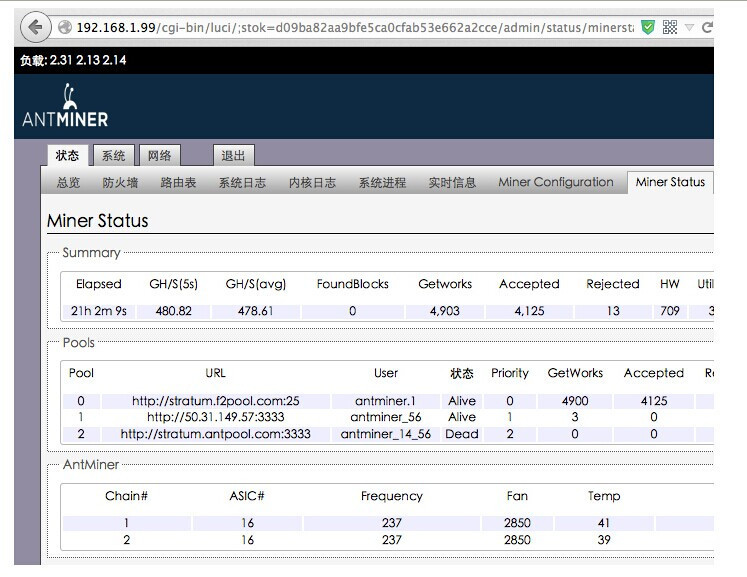This screenshot has width=747, height=577.
Task: View the 内核日志 kernel log subtab
Action: [x=312, y=183]
